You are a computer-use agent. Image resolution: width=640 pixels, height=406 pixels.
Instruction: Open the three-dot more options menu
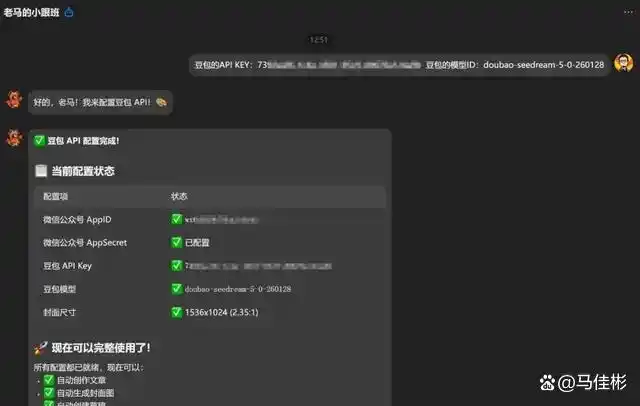pyautogui.click(x=628, y=12)
